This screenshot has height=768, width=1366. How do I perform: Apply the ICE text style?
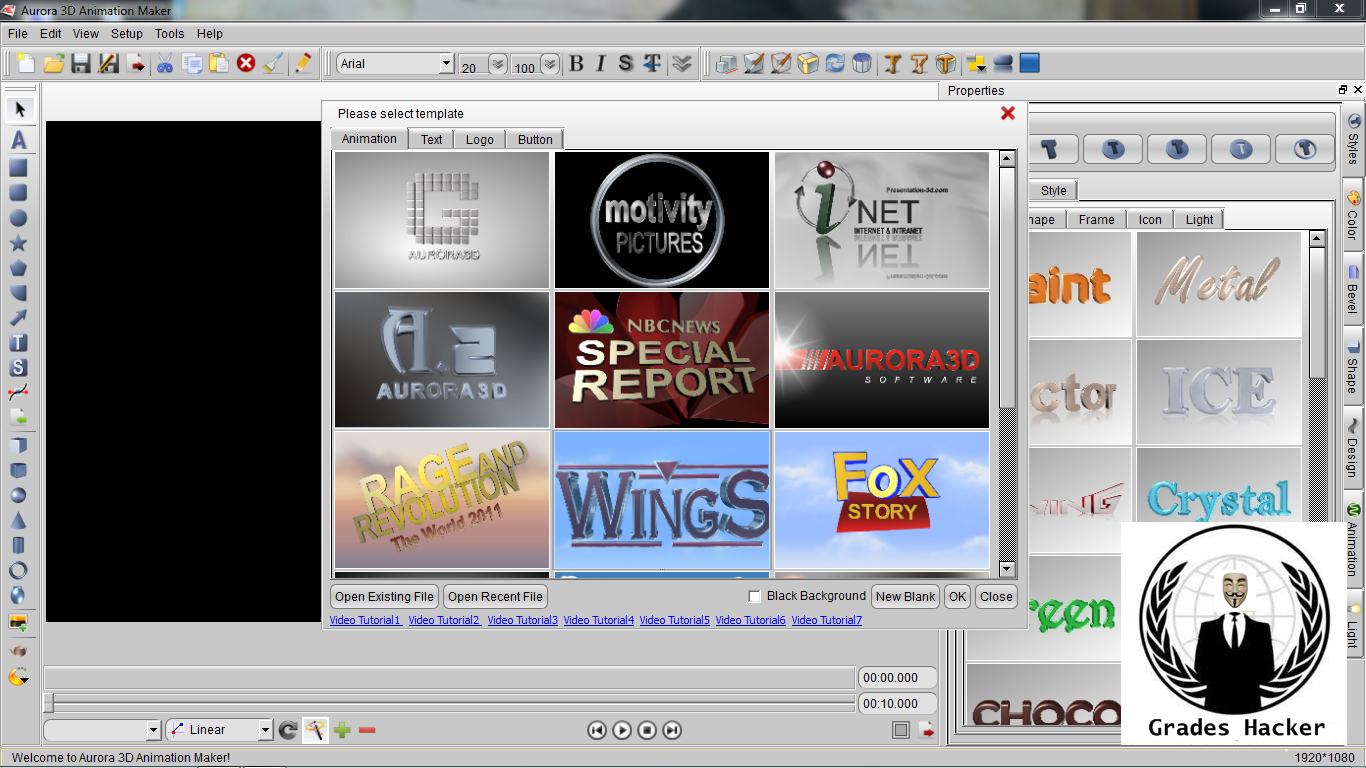(1219, 392)
